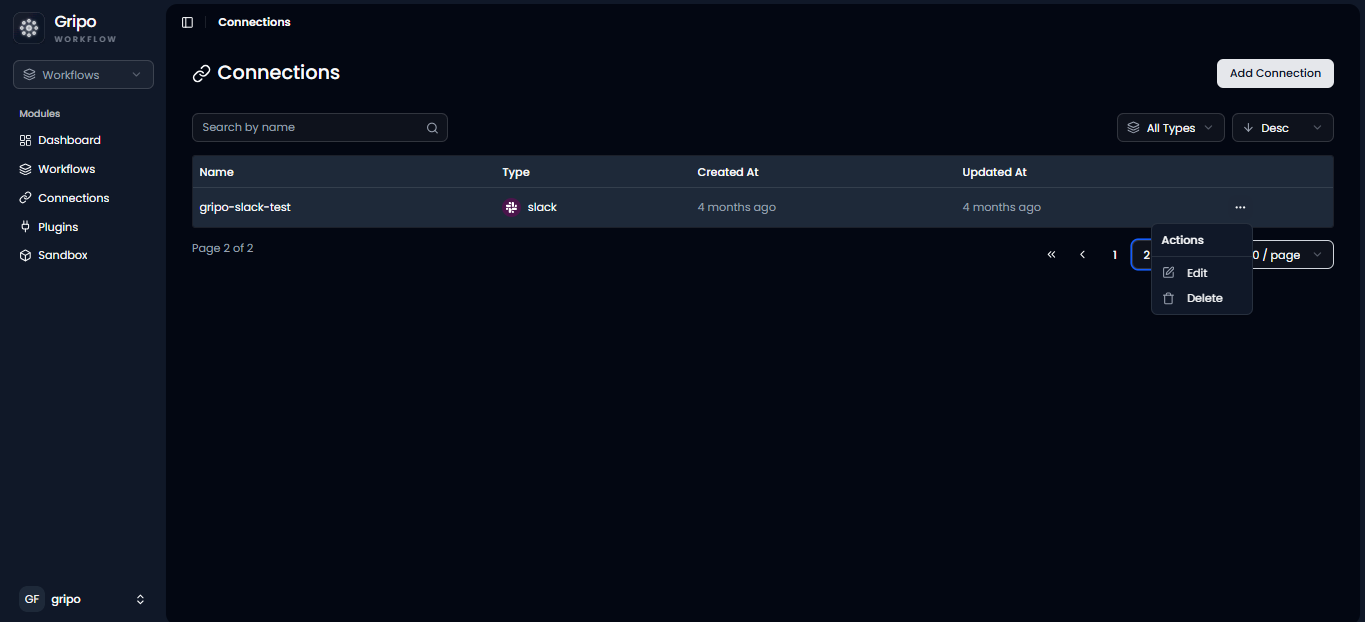Click the Gripo logo icon
Screen dimensions: 1365x622
29,28
